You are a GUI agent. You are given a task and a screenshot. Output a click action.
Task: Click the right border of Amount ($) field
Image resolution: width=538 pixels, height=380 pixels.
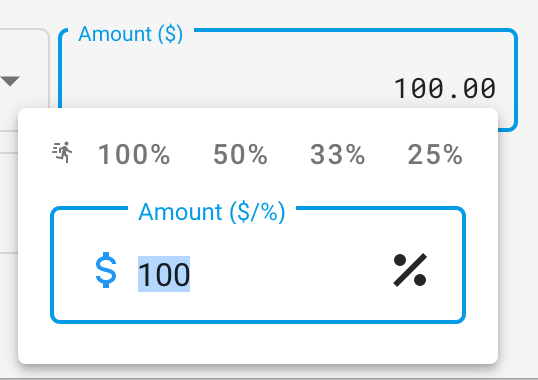coord(516,80)
